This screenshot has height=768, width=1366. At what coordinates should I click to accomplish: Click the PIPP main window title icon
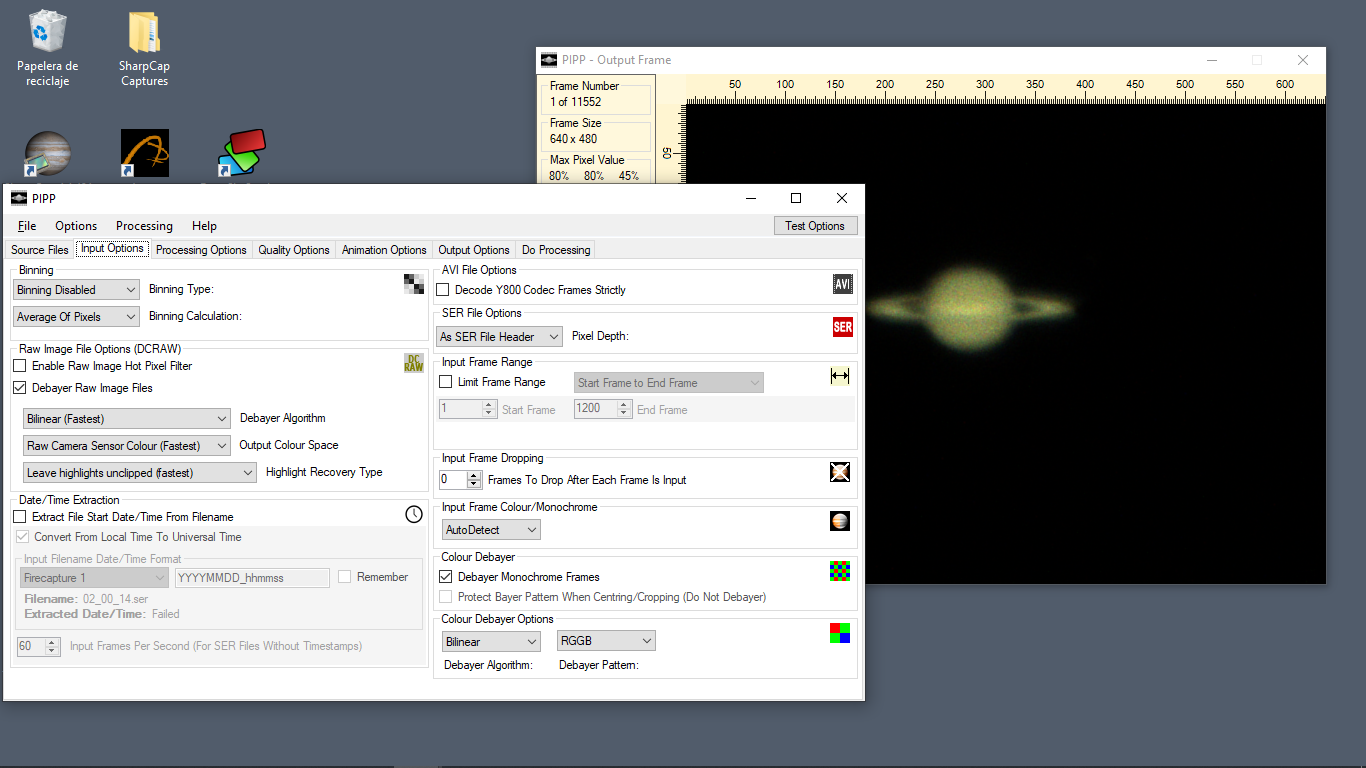19,198
